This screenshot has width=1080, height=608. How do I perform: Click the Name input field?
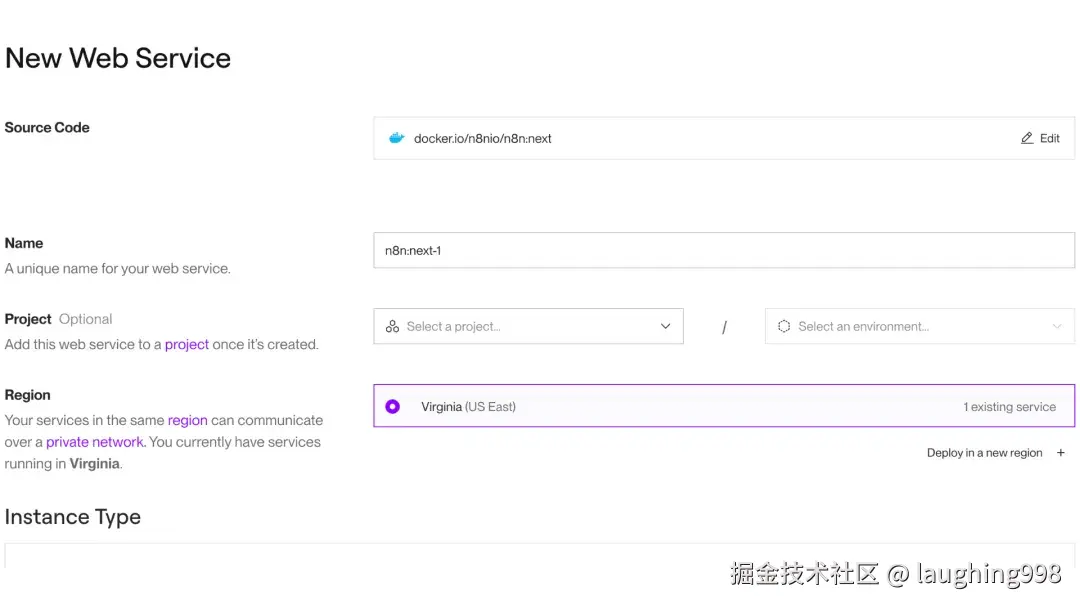click(724, 250)
